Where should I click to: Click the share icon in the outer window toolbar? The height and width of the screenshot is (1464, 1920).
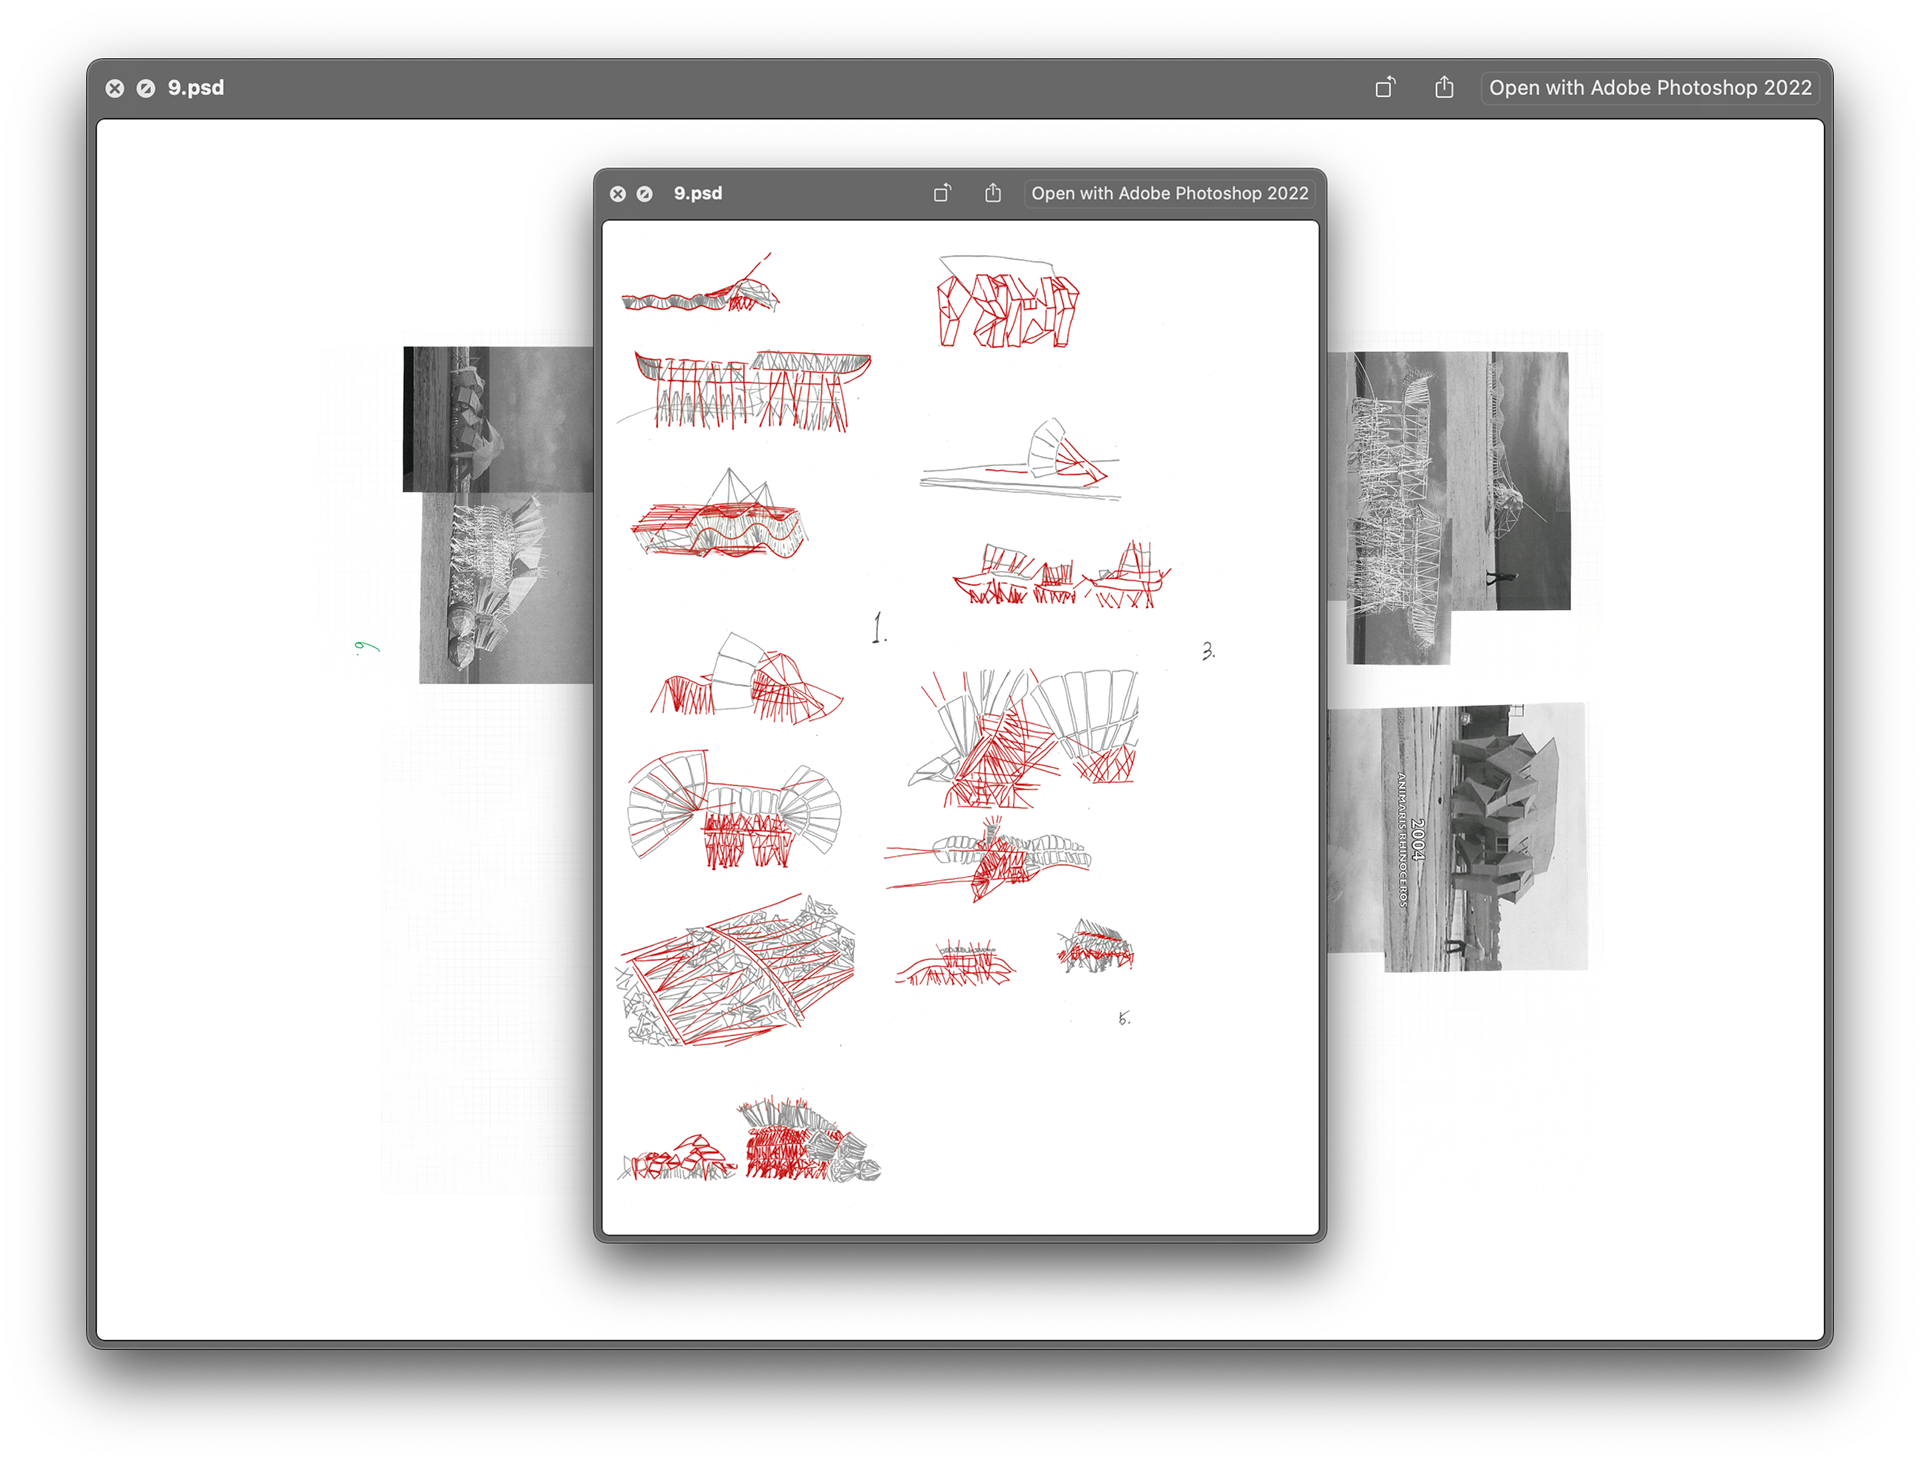click(1444, 88)
